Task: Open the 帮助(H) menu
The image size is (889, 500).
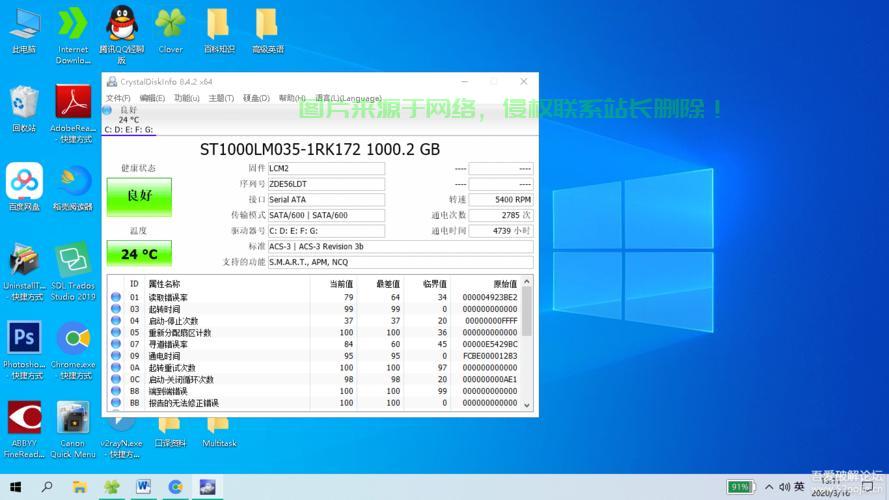Action: pos(291,98)
